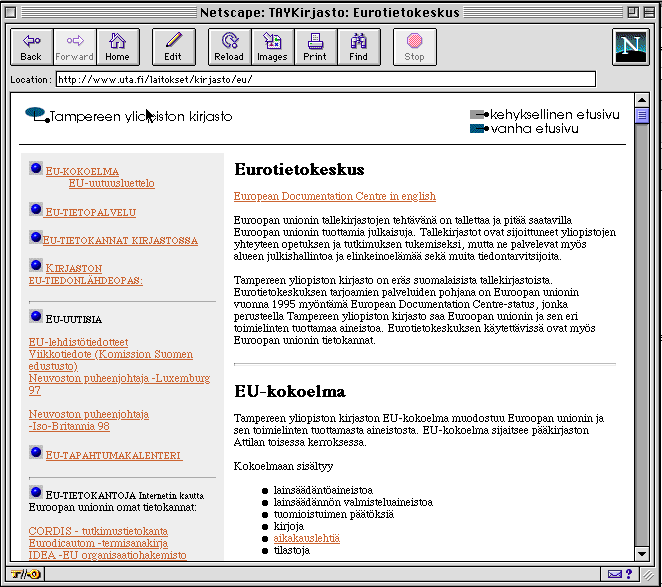Click the question mark icon in status bar

[629, 574]
